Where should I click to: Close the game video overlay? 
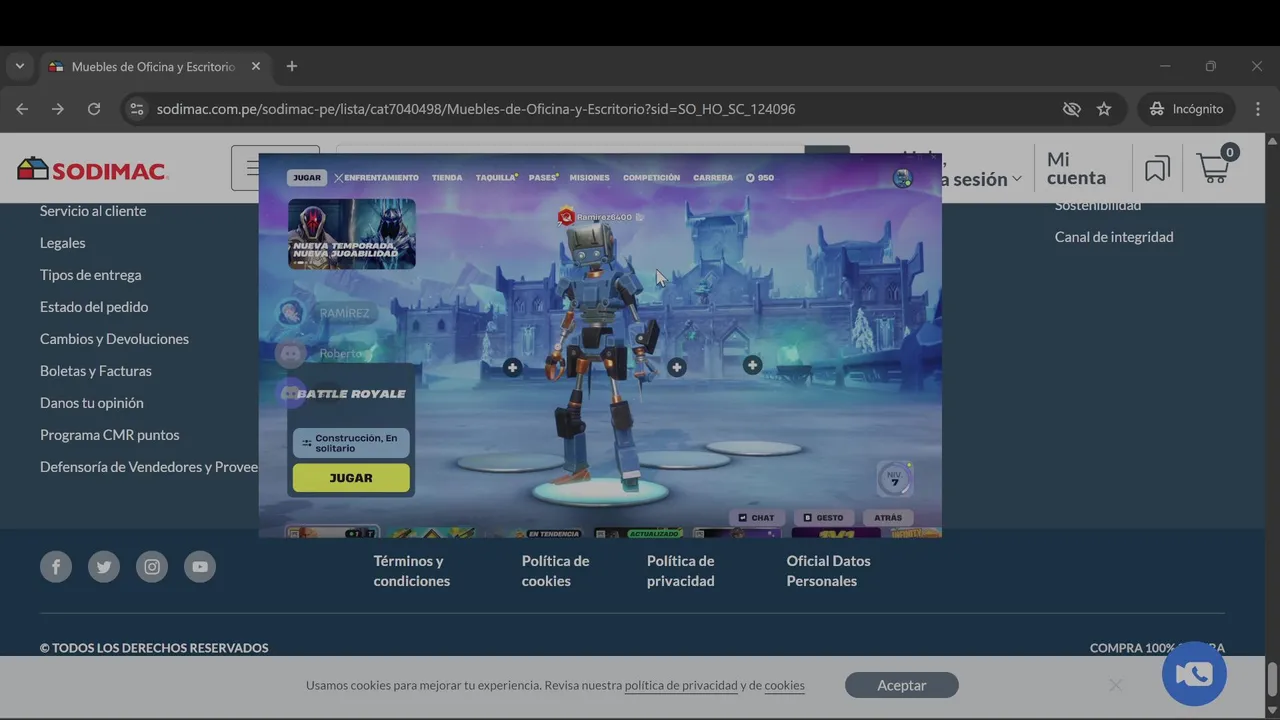click(934, 156)
